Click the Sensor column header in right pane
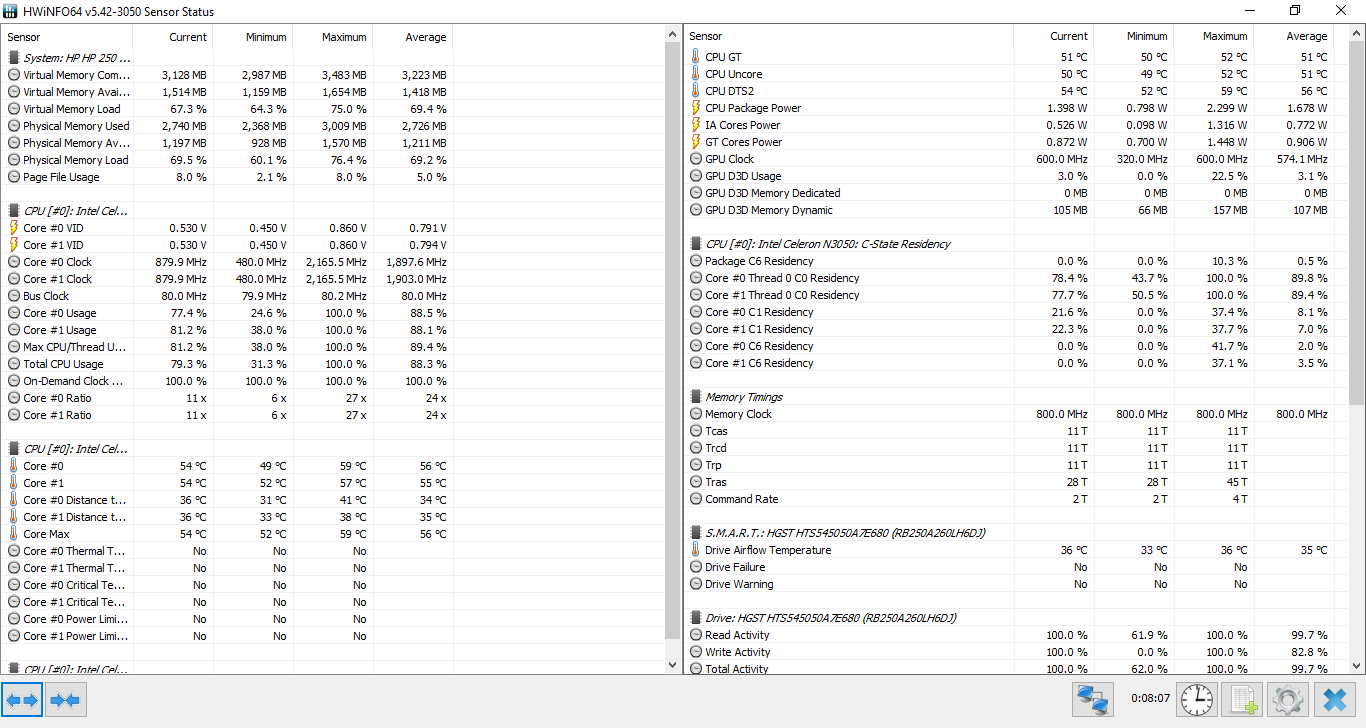Image resolution: width=1366 pixels, height=728 pixels. pos(849,36)
